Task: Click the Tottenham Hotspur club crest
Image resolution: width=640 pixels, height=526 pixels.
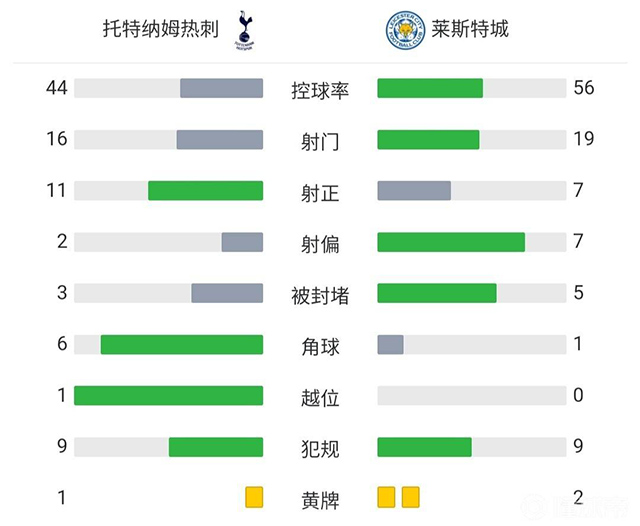Action: click(242, 29)
